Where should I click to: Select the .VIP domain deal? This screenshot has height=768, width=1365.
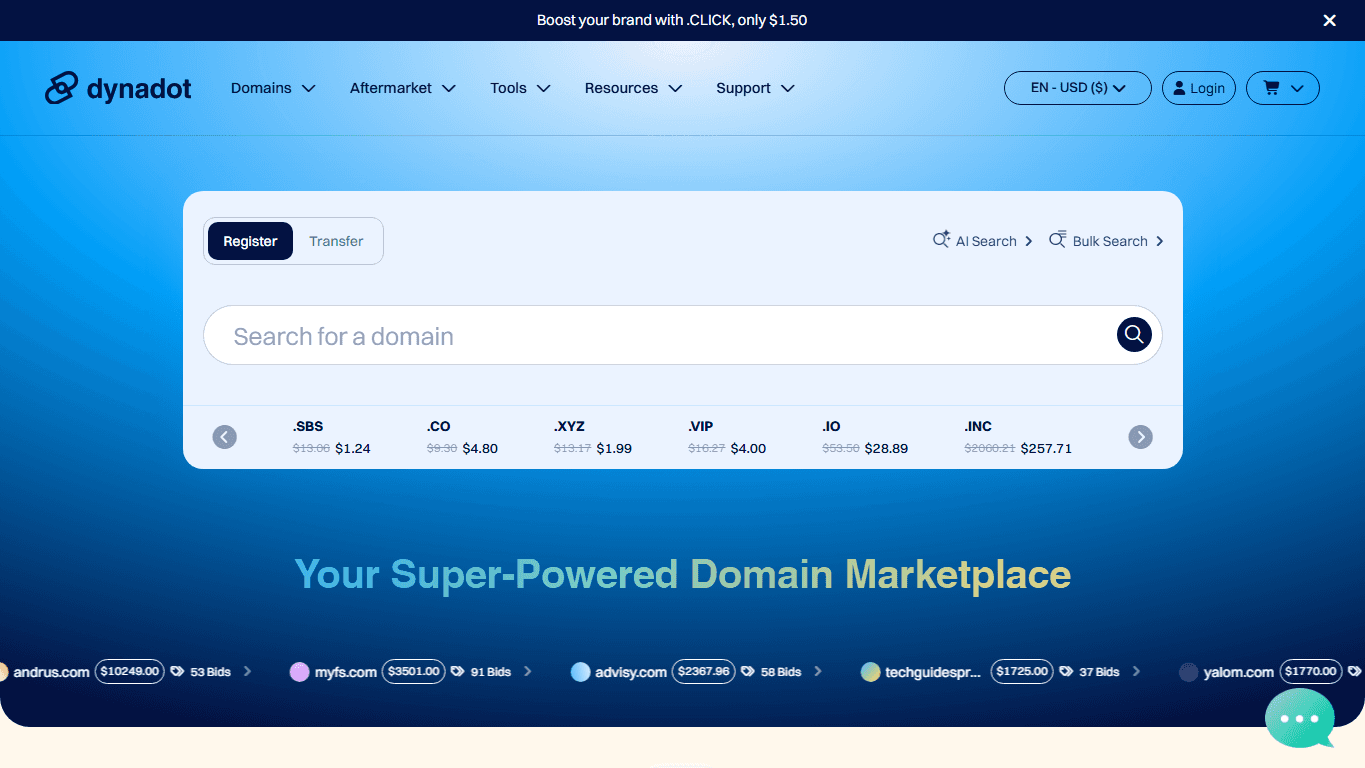point(727,437)
